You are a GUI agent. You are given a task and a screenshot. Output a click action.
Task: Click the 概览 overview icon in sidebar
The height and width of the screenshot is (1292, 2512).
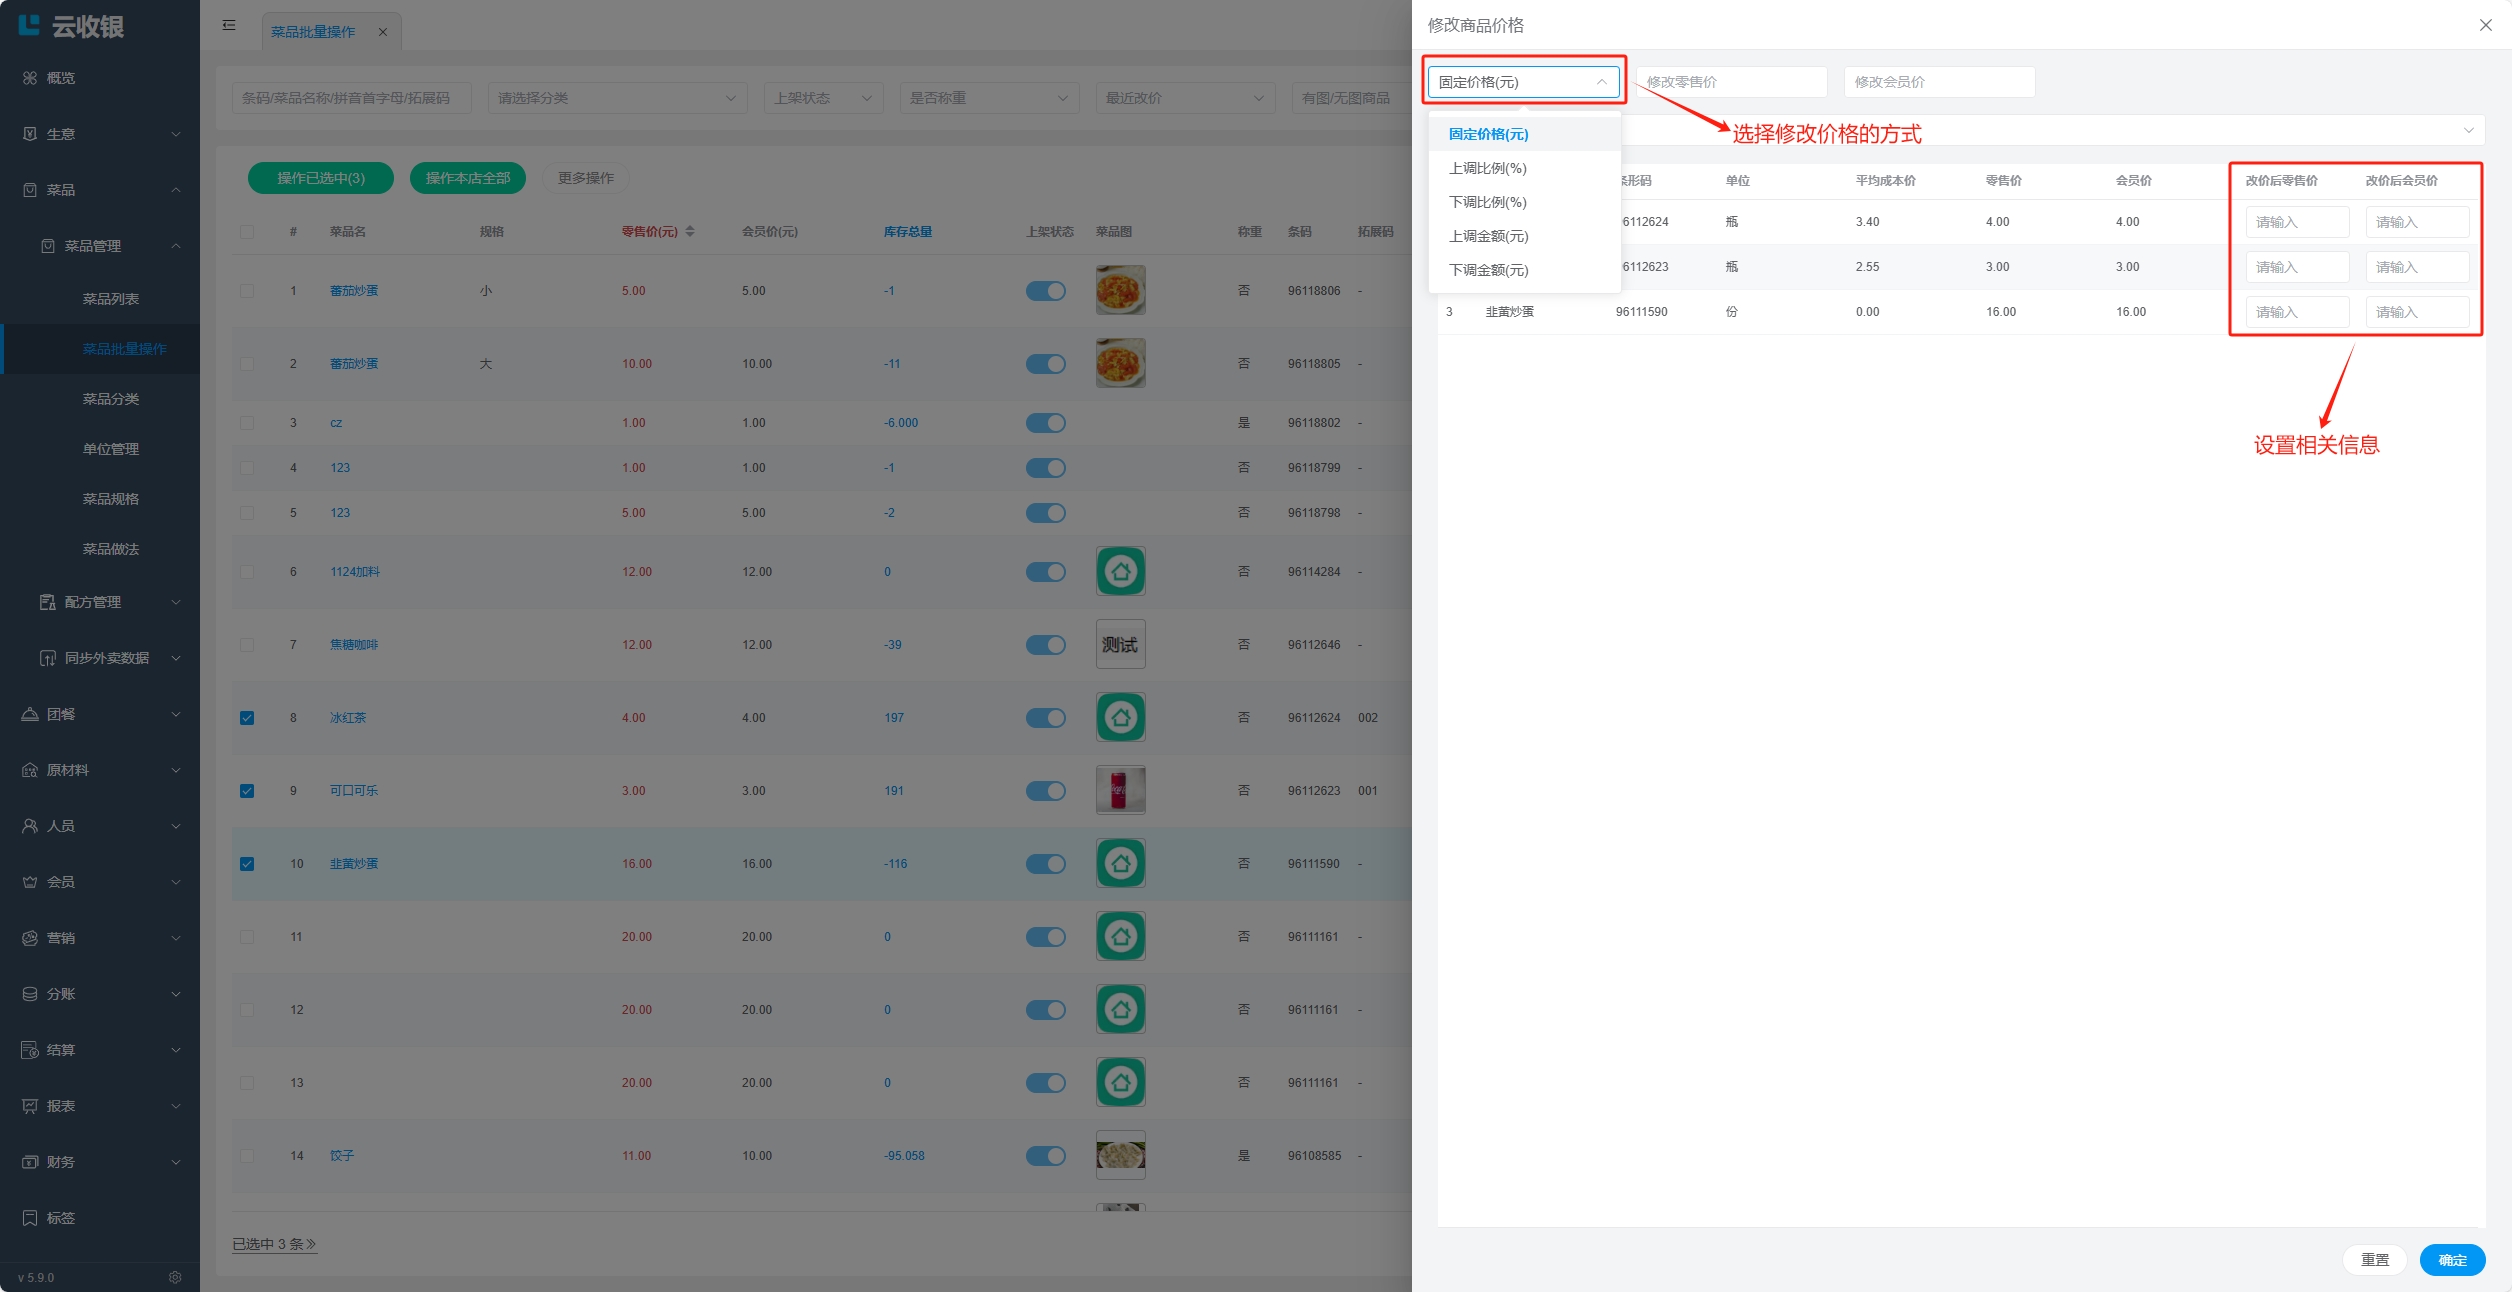[30, 78]
